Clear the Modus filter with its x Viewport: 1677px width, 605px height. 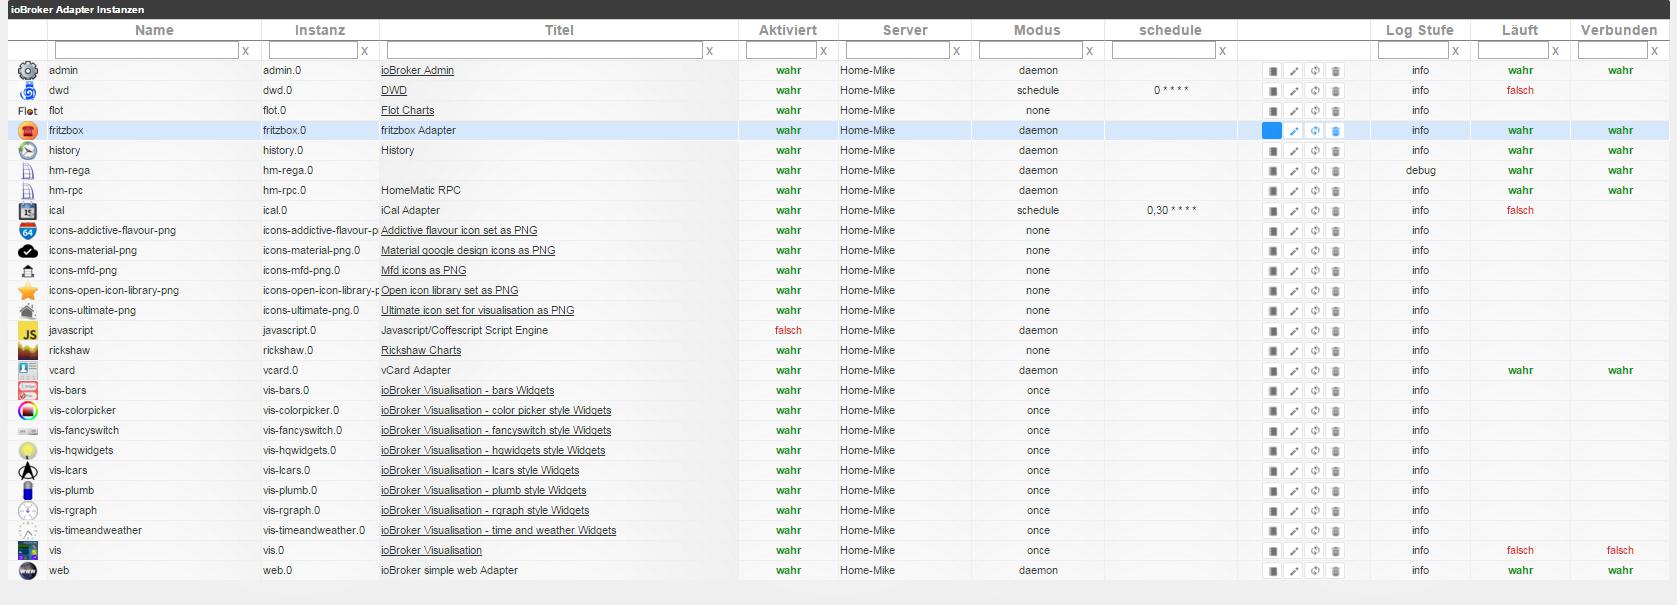tap(1089, 51)
